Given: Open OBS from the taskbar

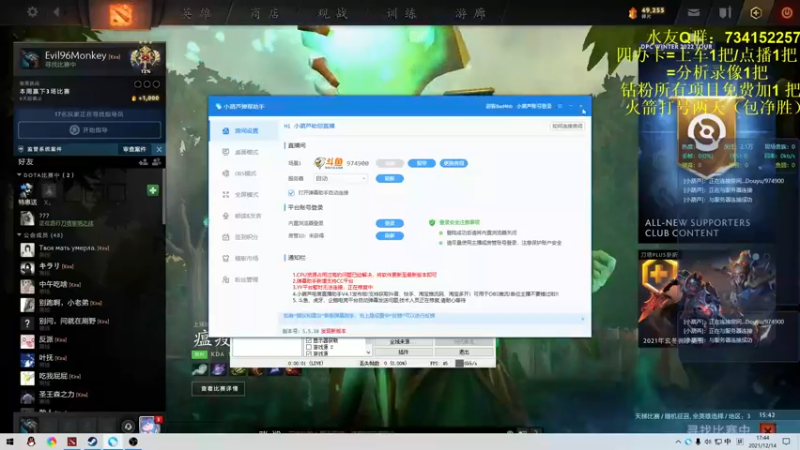Looking at the screenshot, I should pos(133,441).
